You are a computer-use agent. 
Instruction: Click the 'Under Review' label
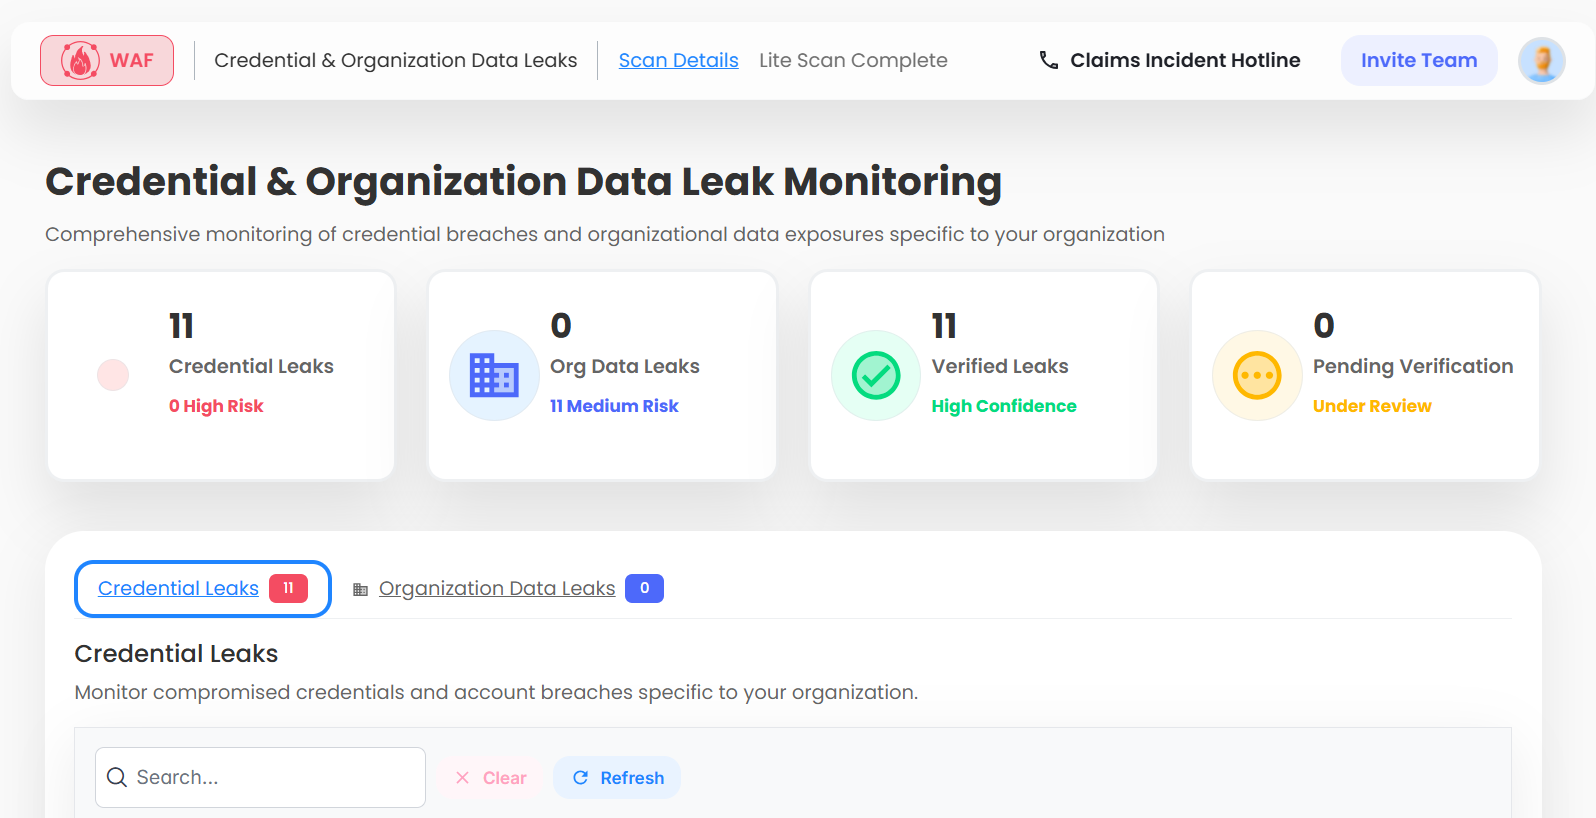[1372, 406]
